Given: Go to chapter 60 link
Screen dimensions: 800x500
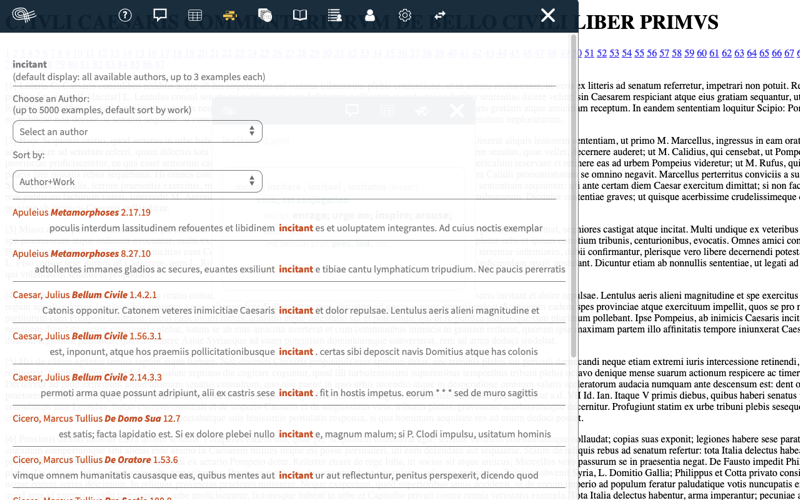Looking at the screenshot, I should pyautogui.click(x=702, y=53).
